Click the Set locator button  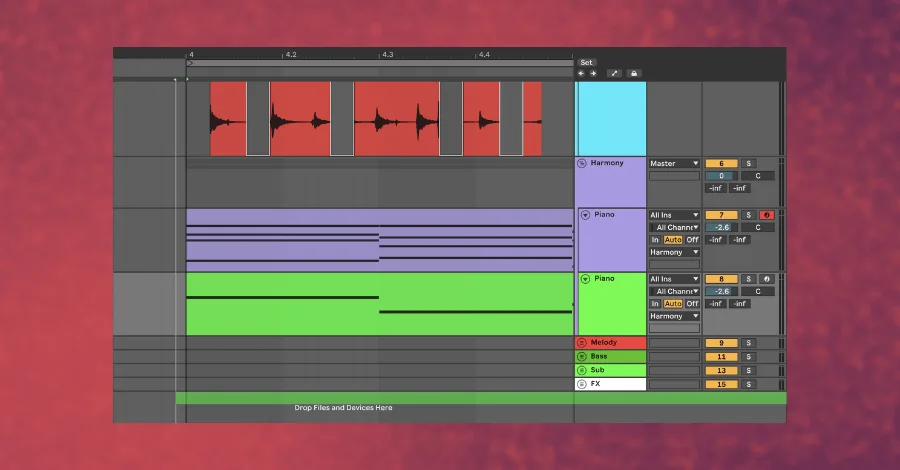pyautogui.click(x=586, y=63)
